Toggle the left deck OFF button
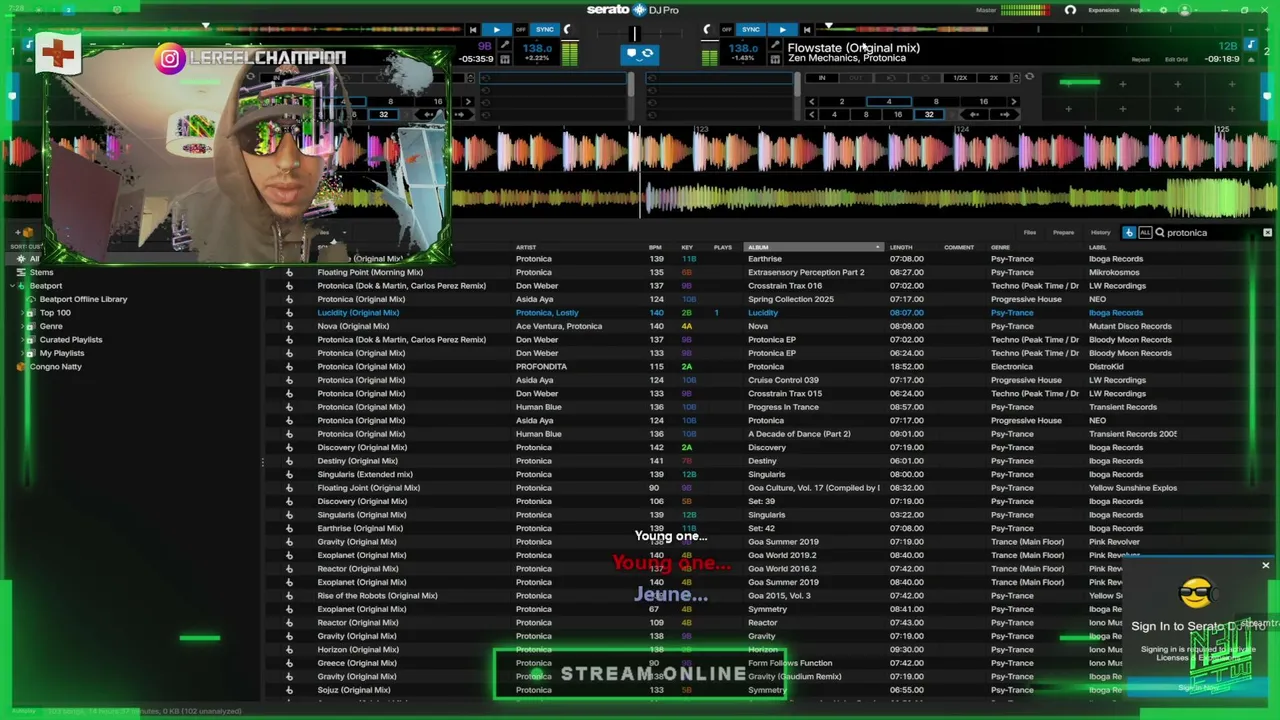 click(520, 30)
